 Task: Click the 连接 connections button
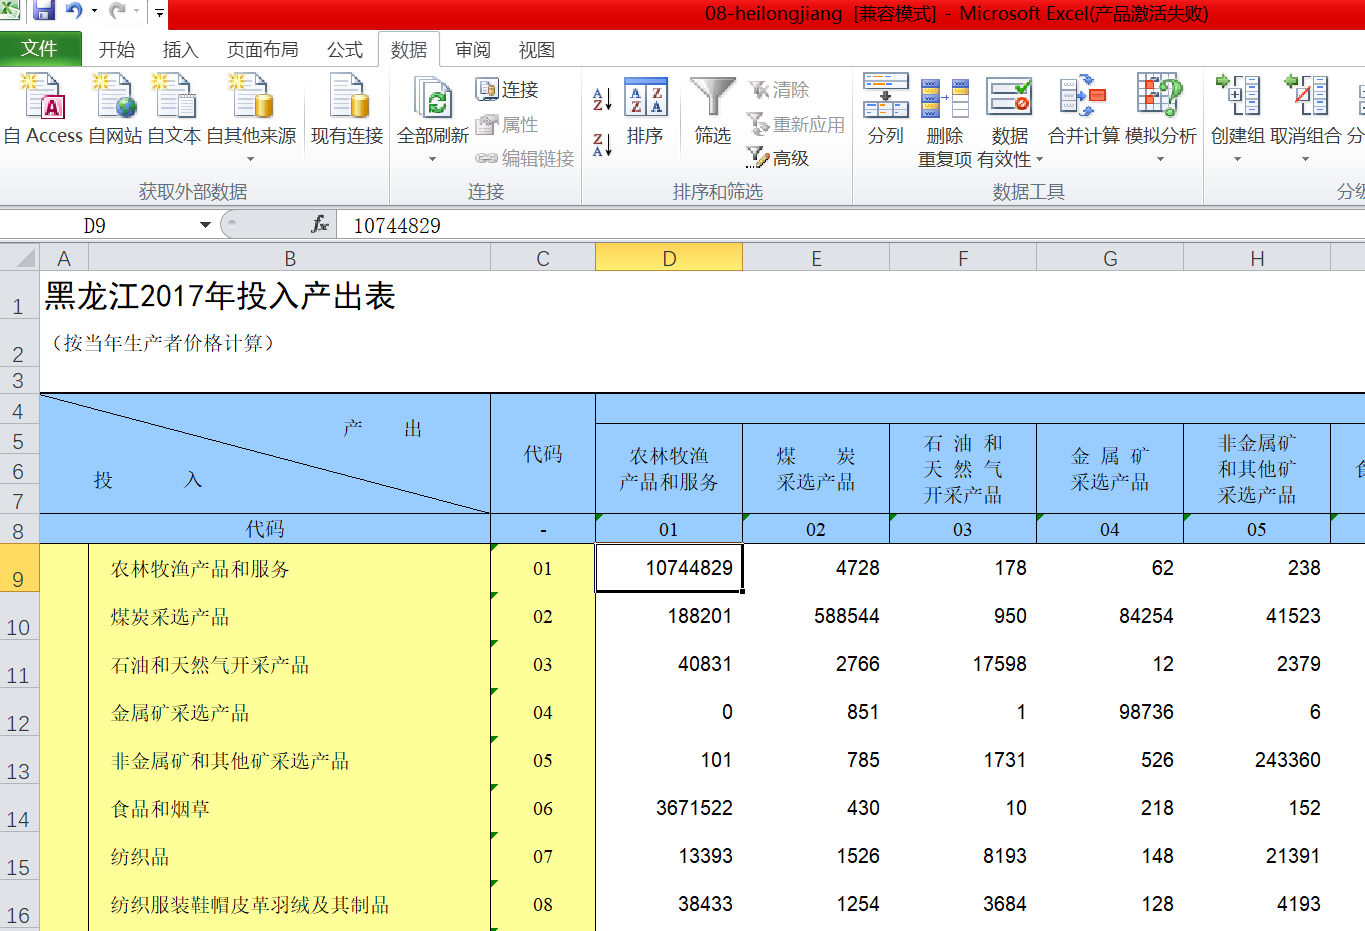(x=508, y=90)
